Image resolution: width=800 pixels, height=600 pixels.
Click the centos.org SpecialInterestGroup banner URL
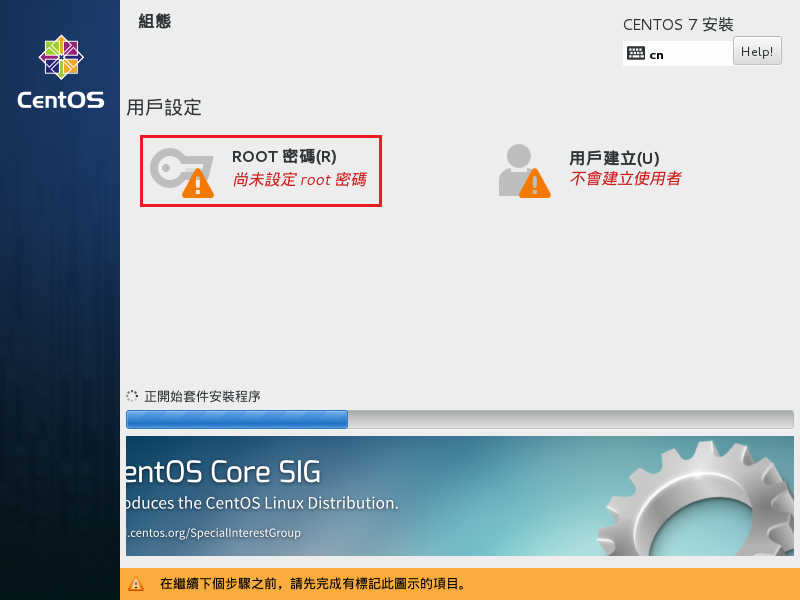tap(214, 533)
